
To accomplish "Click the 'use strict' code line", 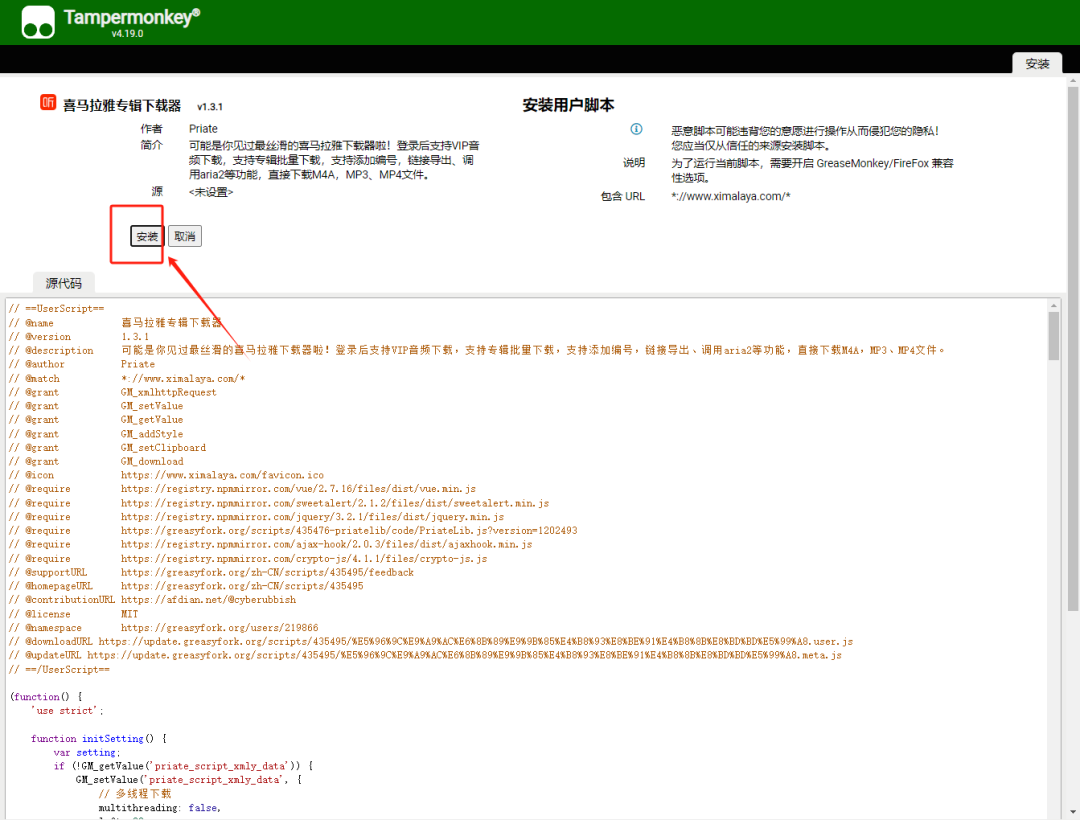I will pyautogui.click(x=67, y=711).
